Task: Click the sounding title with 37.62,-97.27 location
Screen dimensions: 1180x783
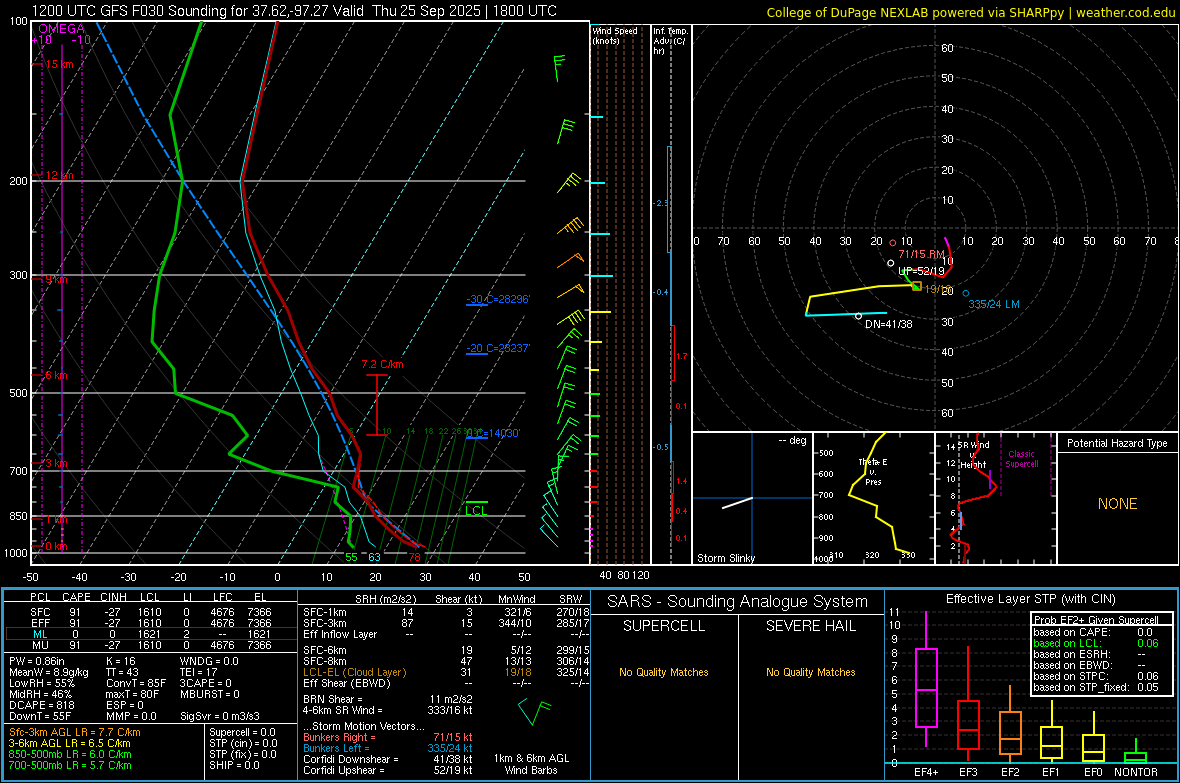Action: coord(294,11)
